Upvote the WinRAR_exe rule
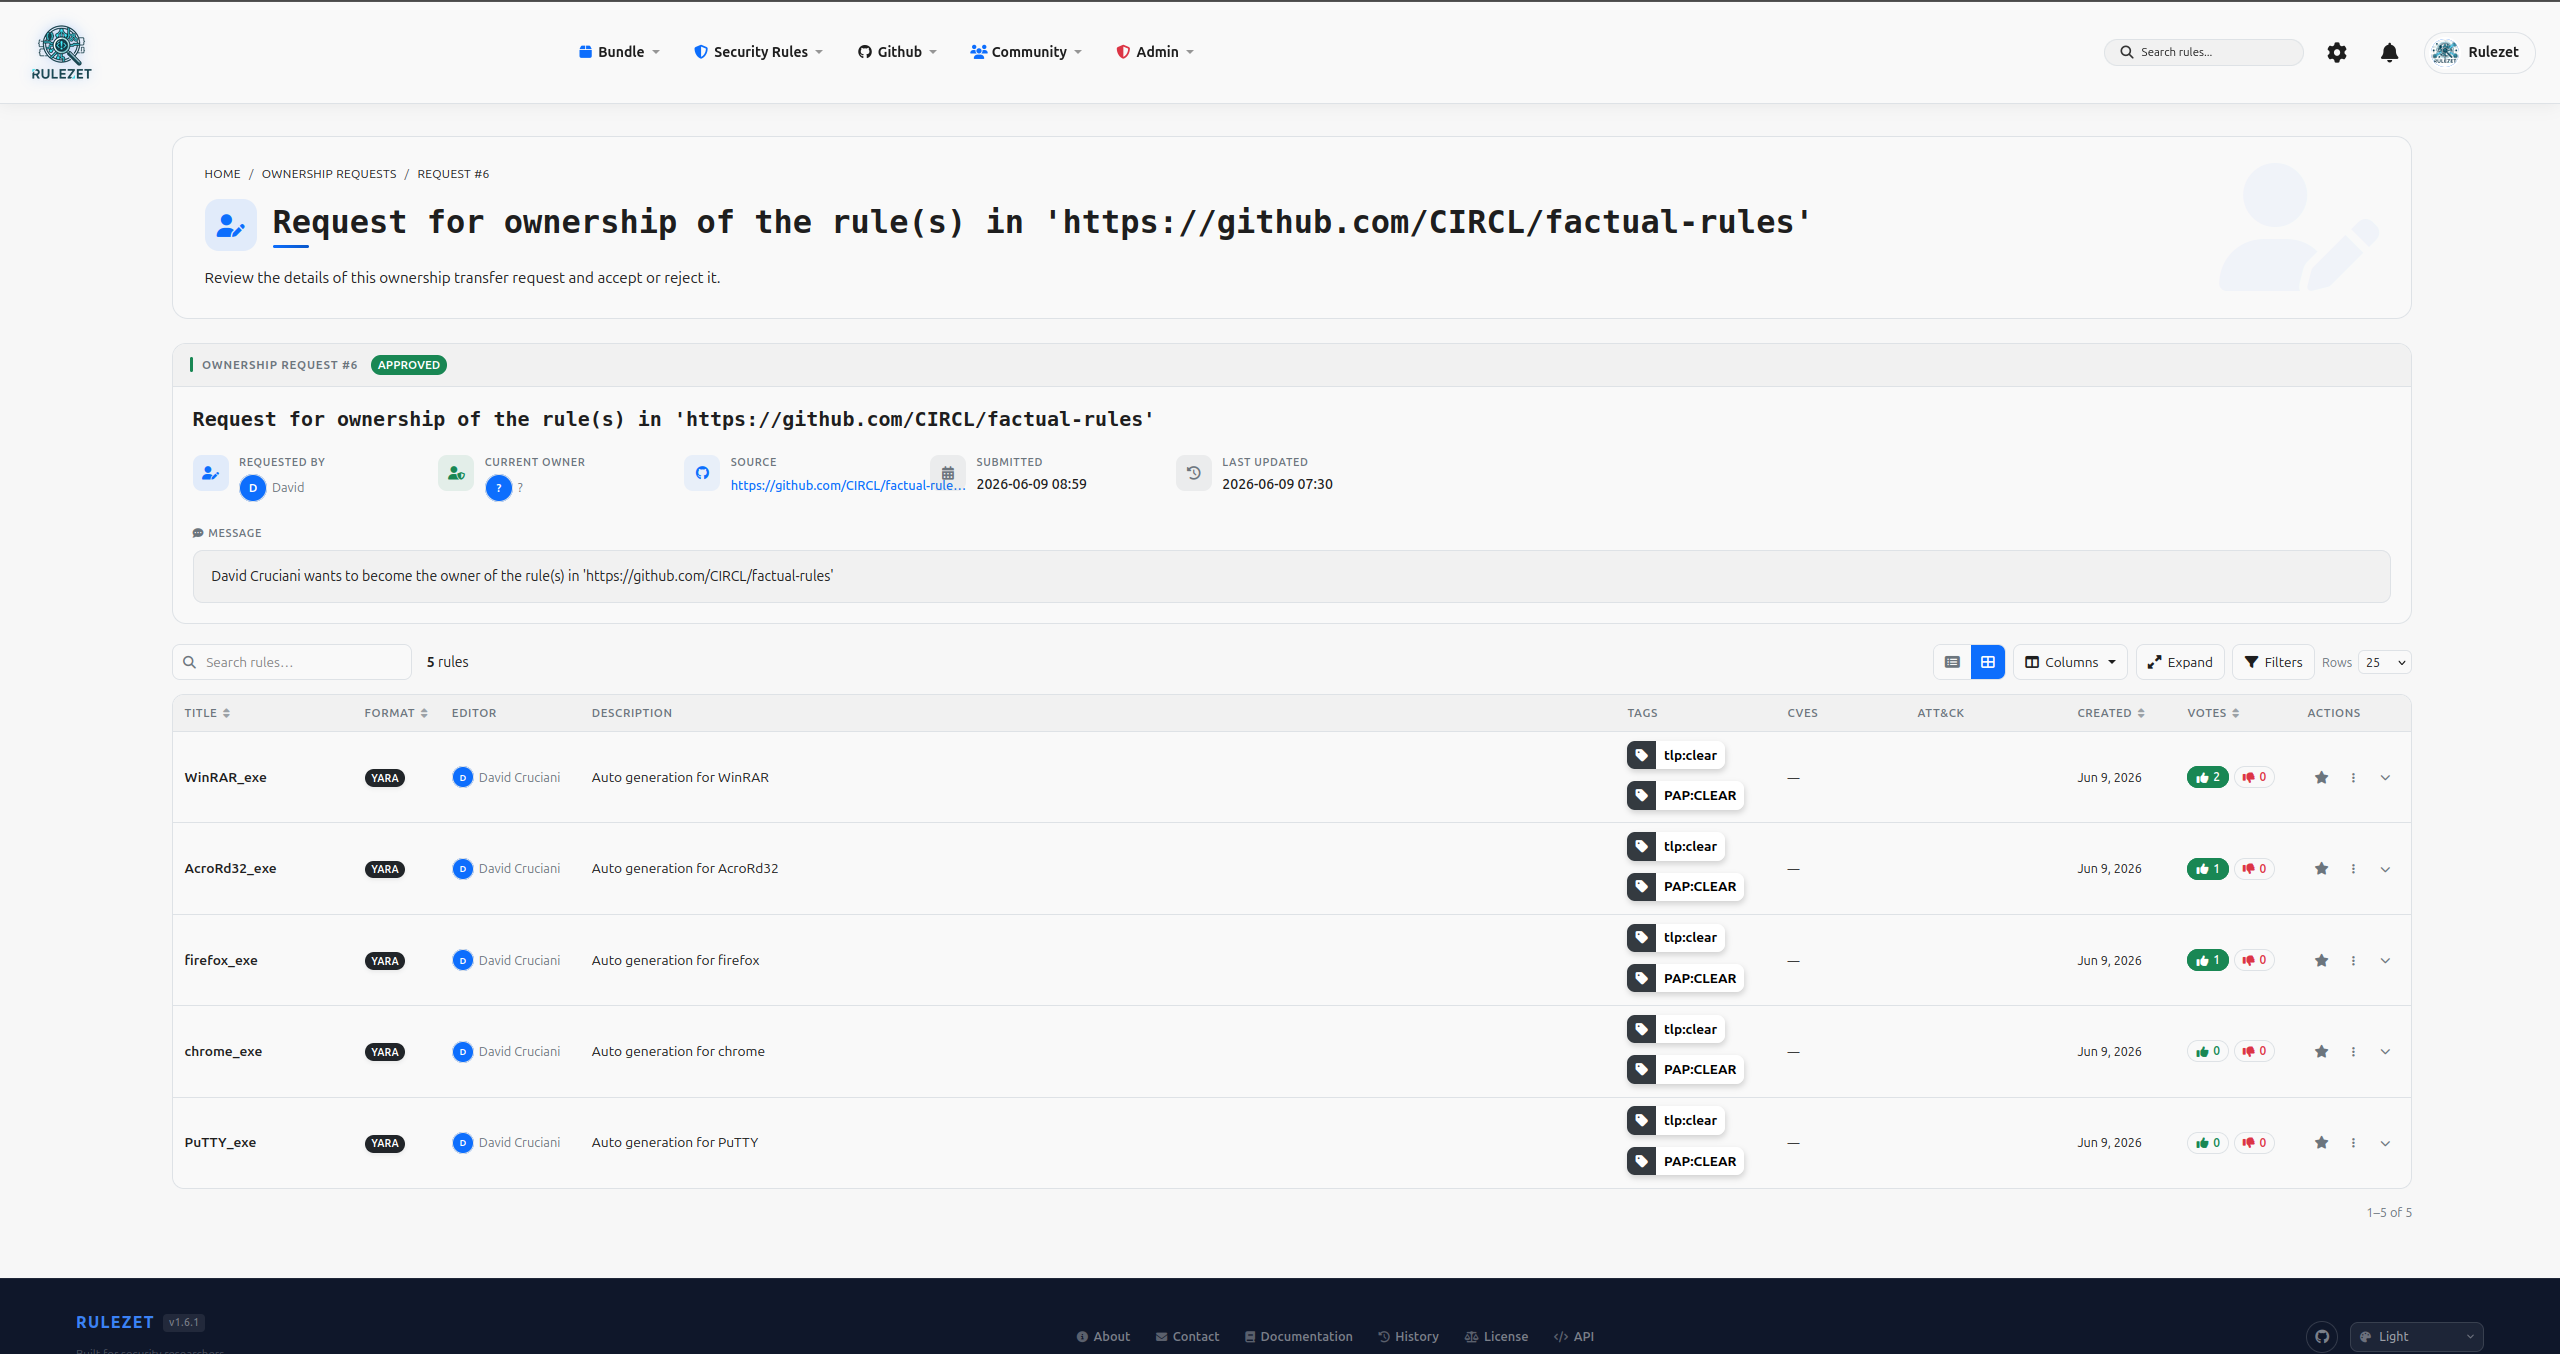Viewport: 2560px width, 1354px height. [x=2207, y=777]
